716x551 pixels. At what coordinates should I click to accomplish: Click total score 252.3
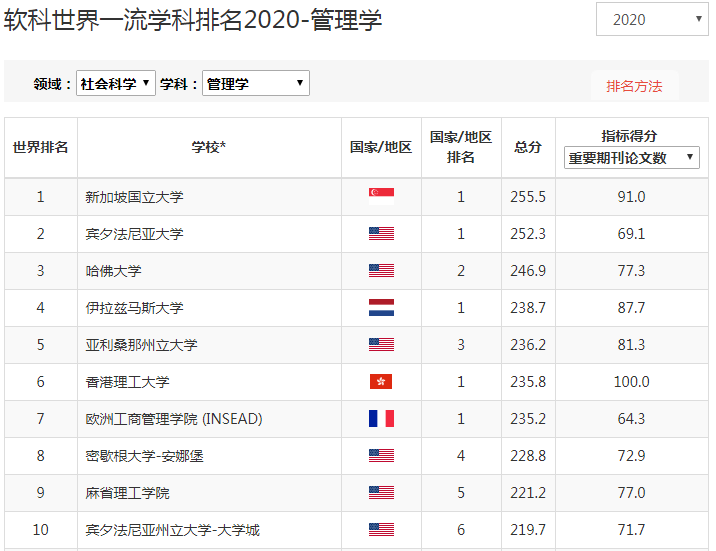528,234
